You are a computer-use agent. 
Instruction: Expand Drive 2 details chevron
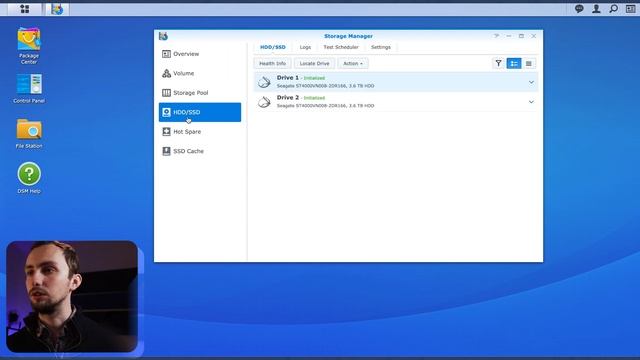tap(531, 102)
